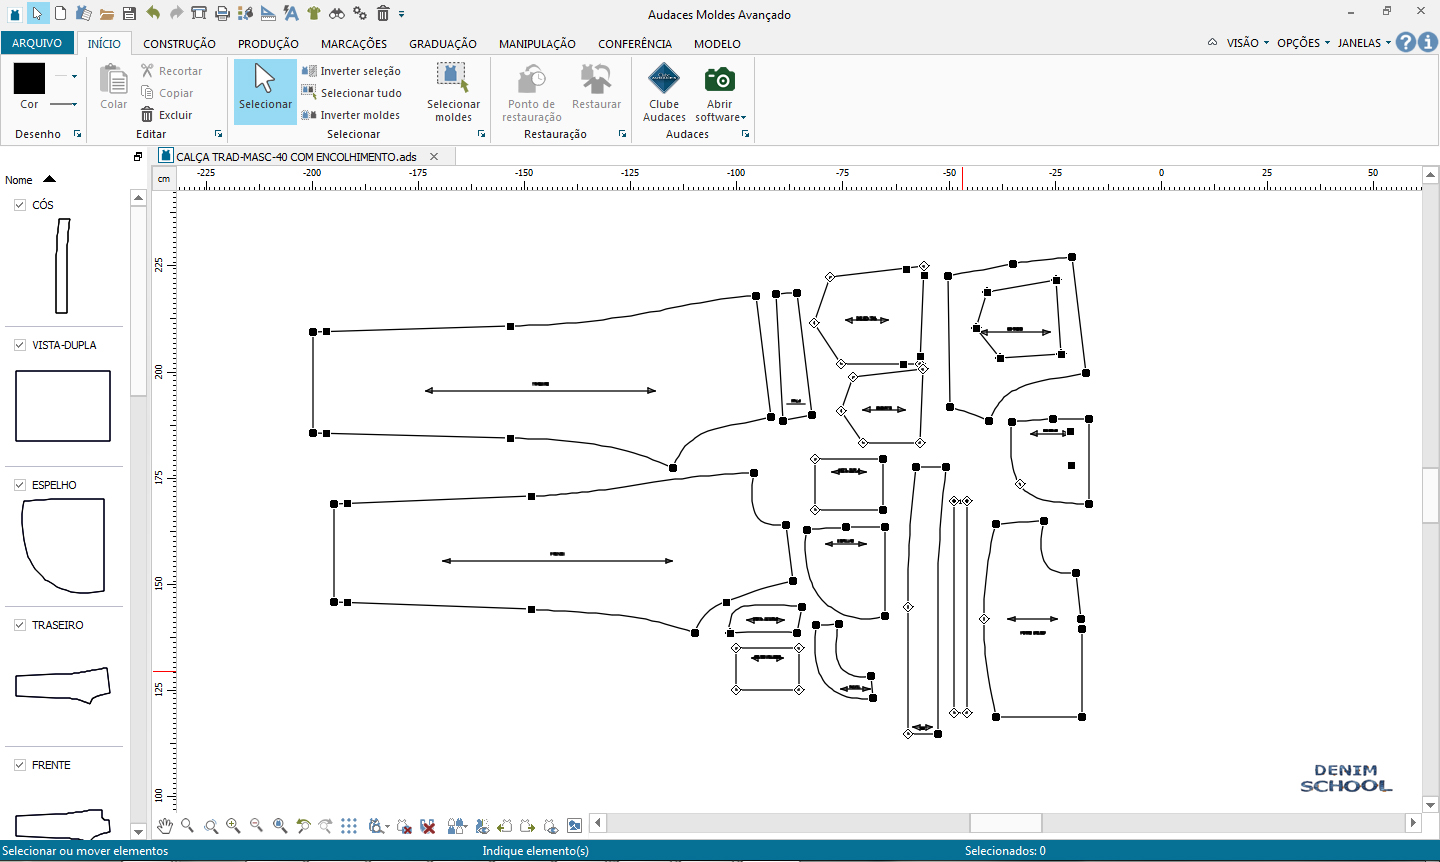Click the new document icon in quick access toolbar
The image size is (1440, 862).
[x=60, y=13]
